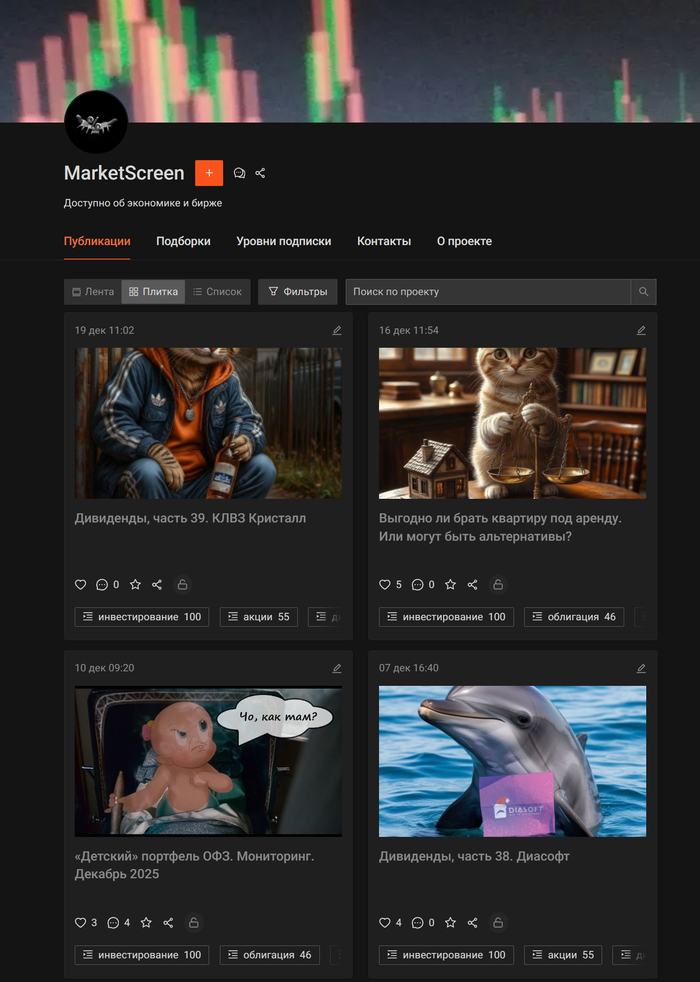Like the КЛВЗ Кристалл dividends post
Image resolution: width=700 pixels, height=982 pixels.
81,585
